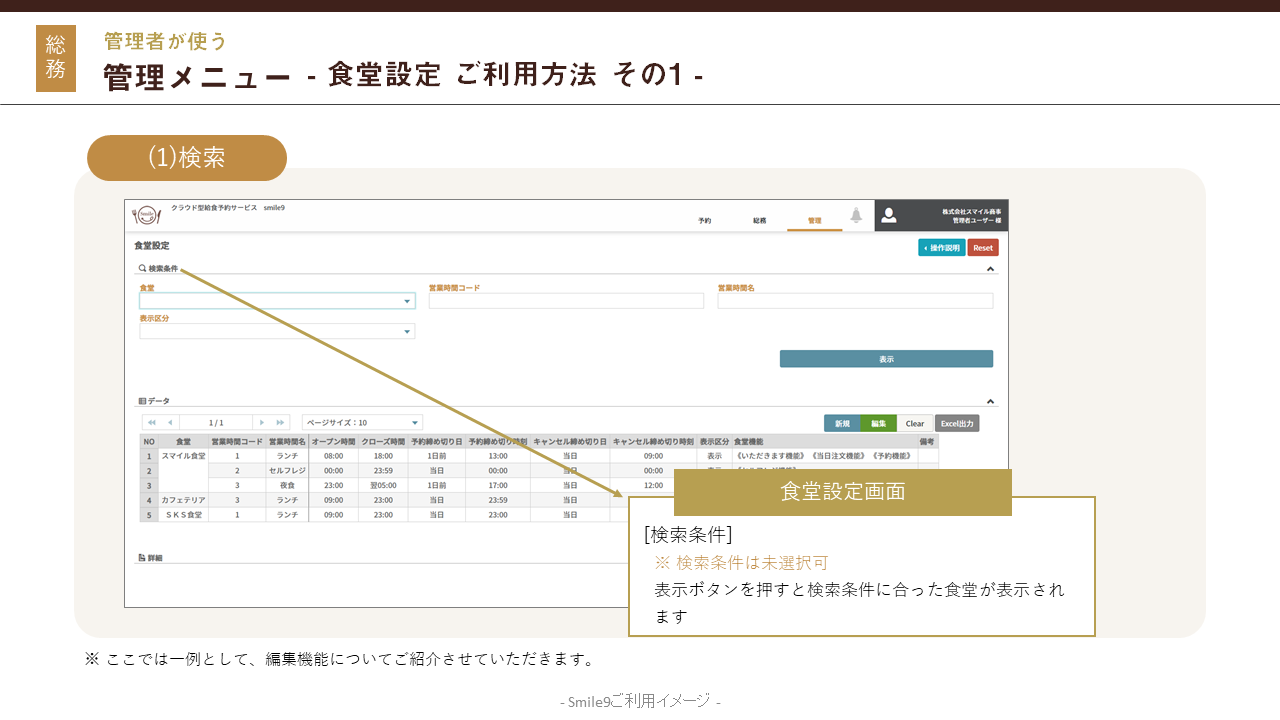This screenshot has width=1280, height=720.
Task: Click the green 編集 button
Action: point(878,424)
